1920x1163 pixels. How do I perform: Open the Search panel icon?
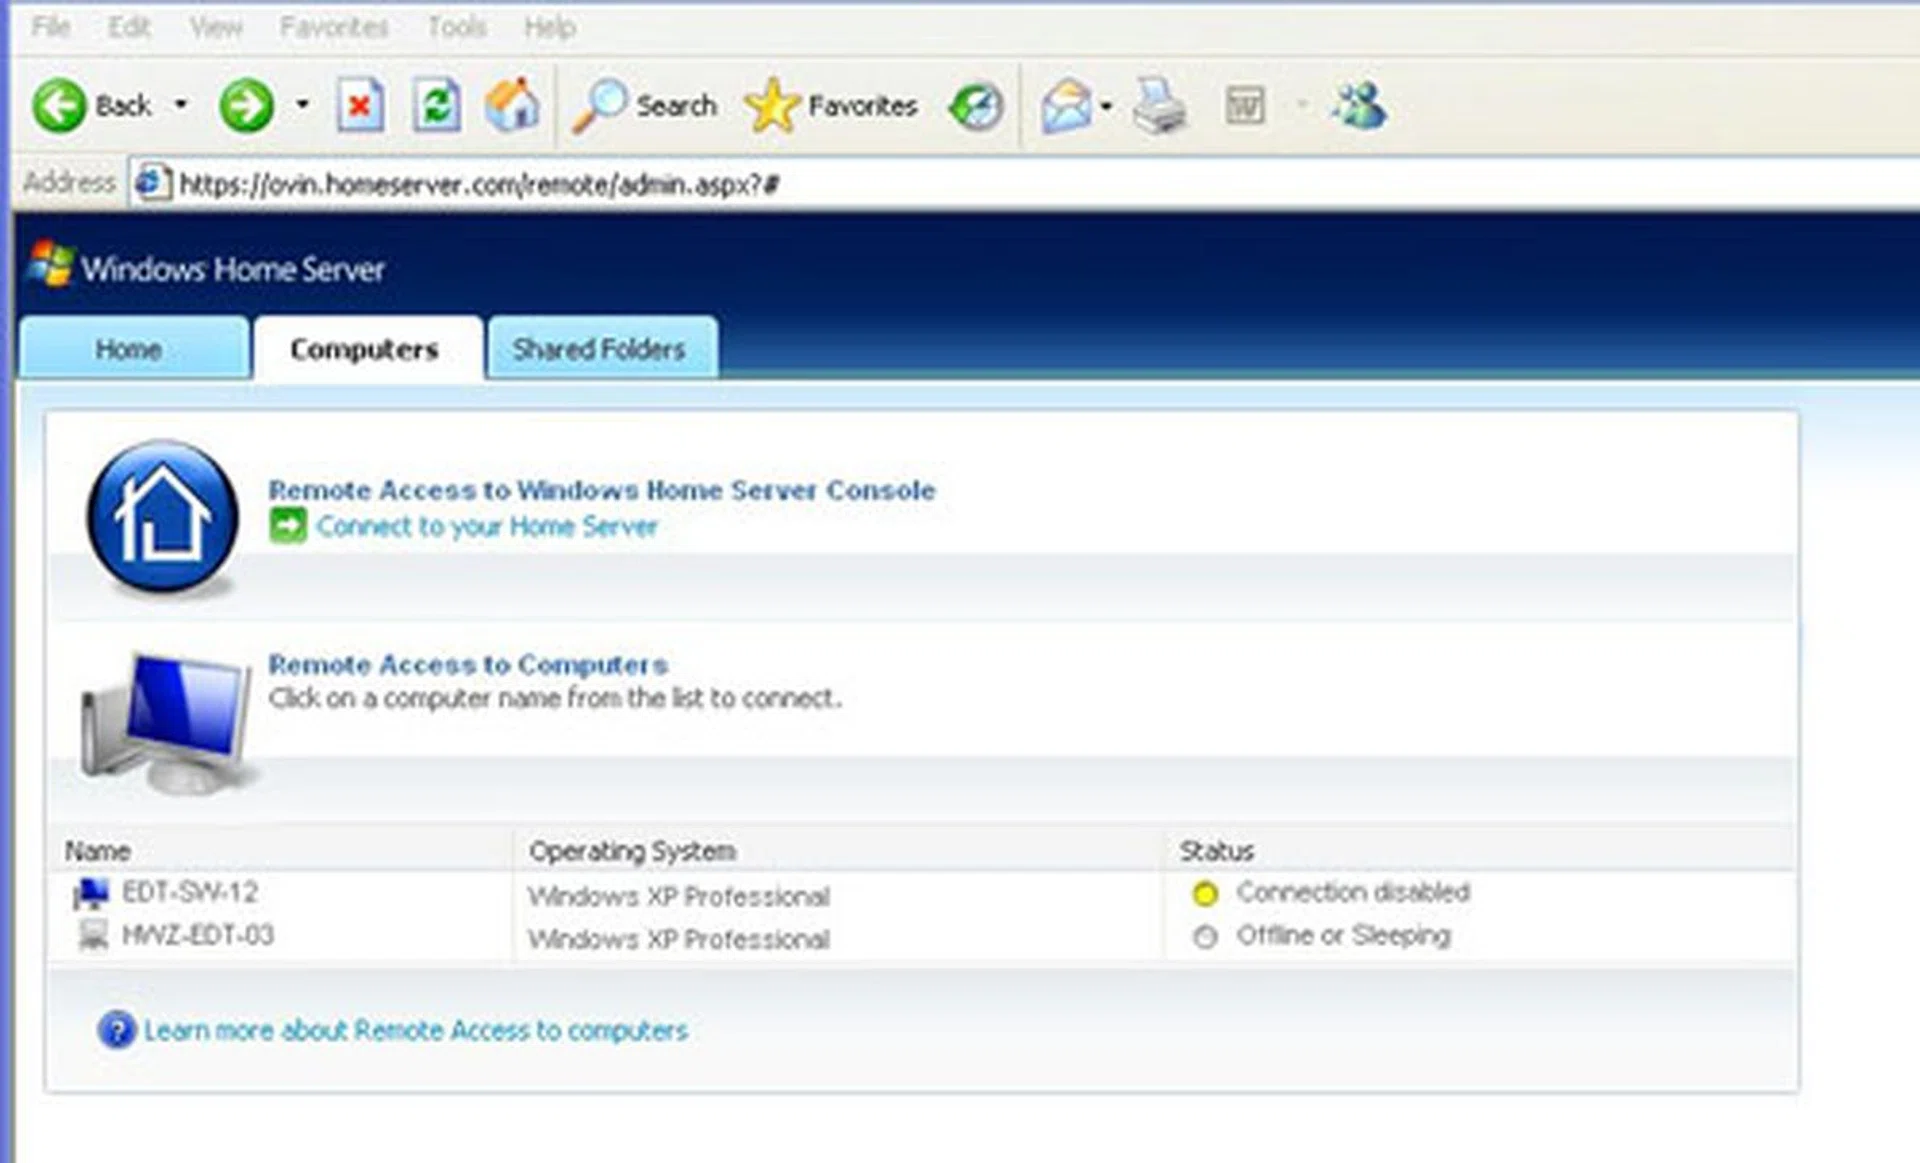[x=601, y=104]
